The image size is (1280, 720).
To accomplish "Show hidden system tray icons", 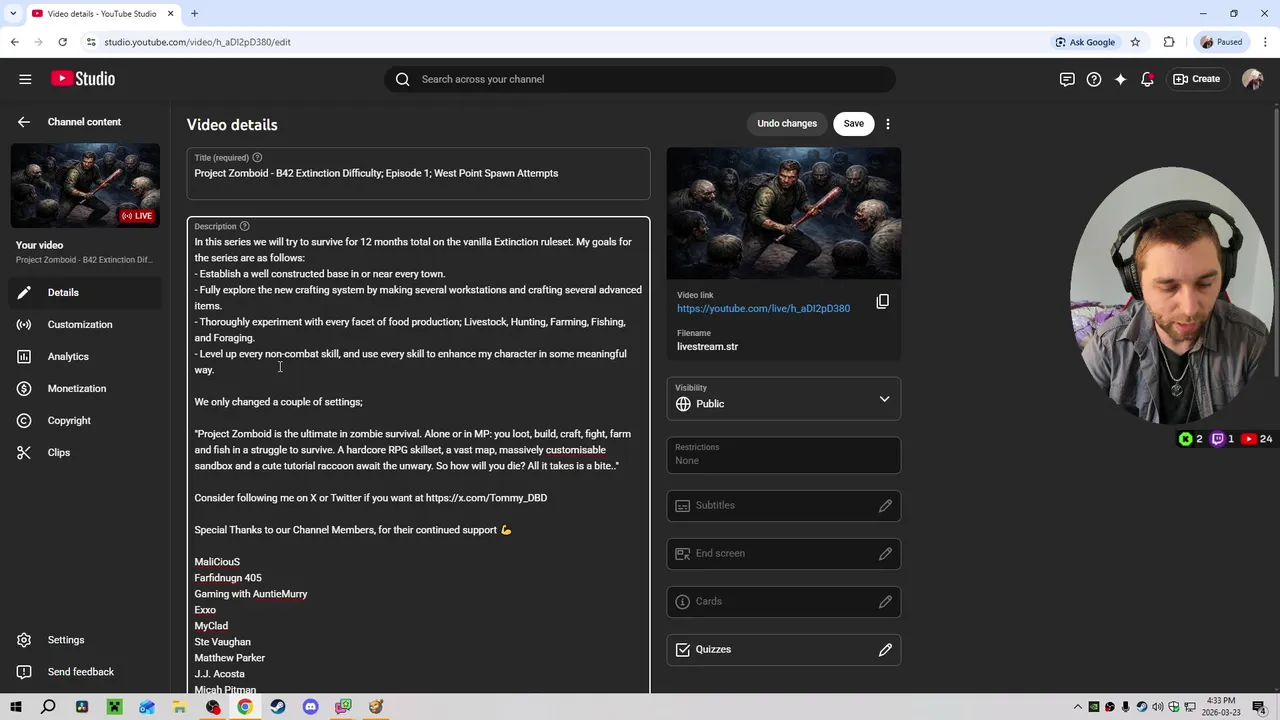I will (1078, 707).
